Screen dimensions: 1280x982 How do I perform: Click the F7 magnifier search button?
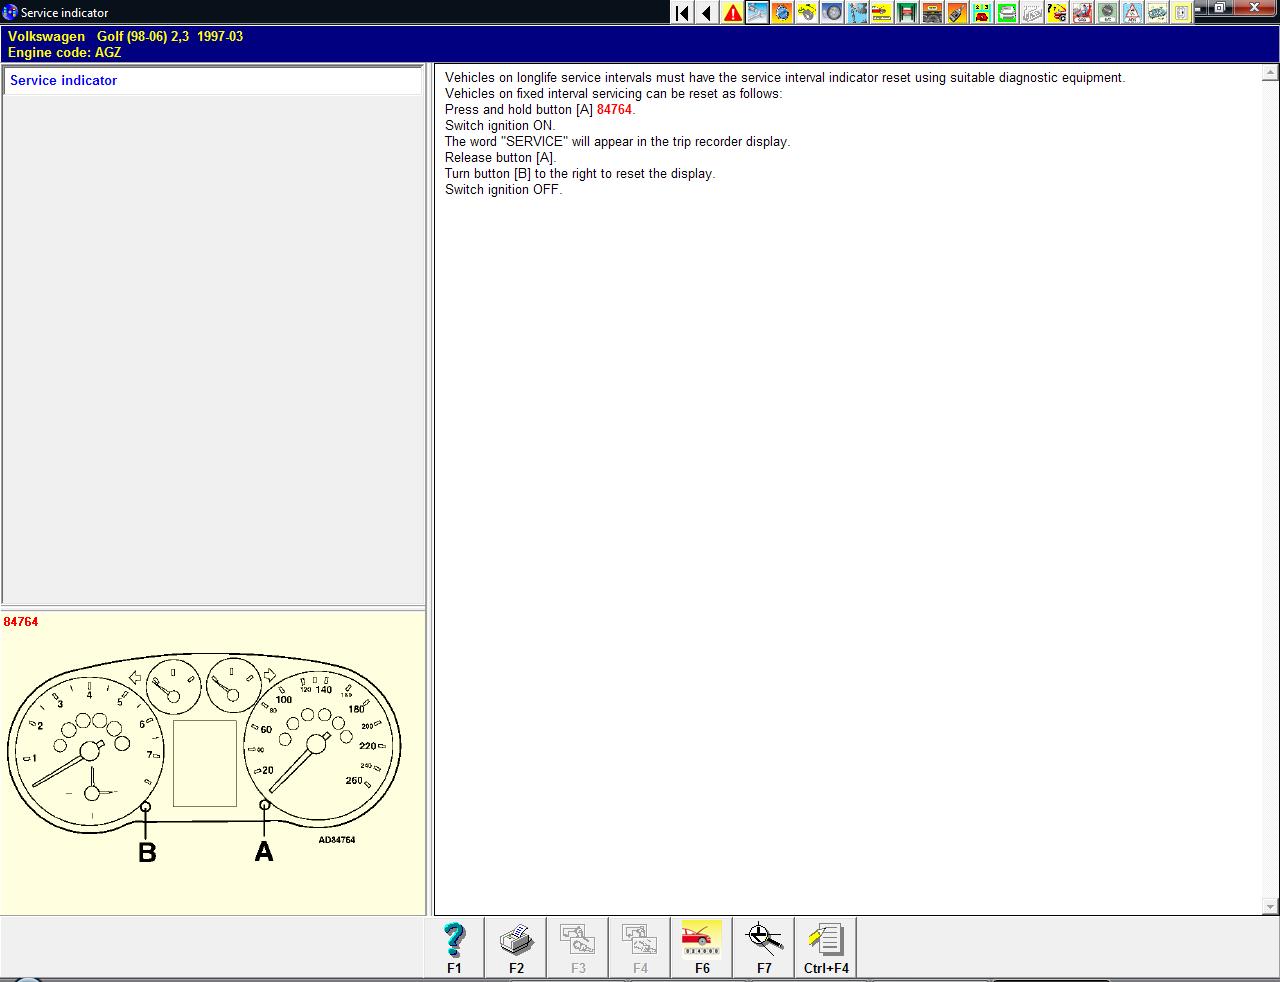point(764,947)
